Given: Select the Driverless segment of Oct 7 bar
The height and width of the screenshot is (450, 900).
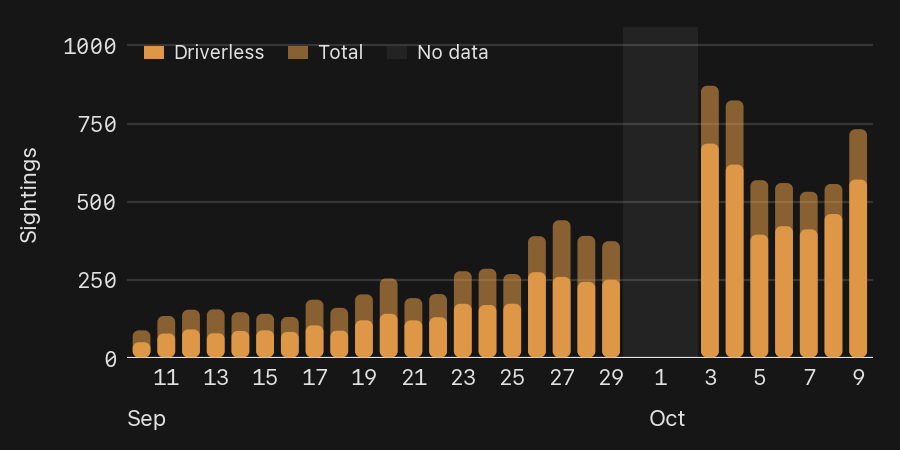Looking at the screenshot, I should (809, 293).
